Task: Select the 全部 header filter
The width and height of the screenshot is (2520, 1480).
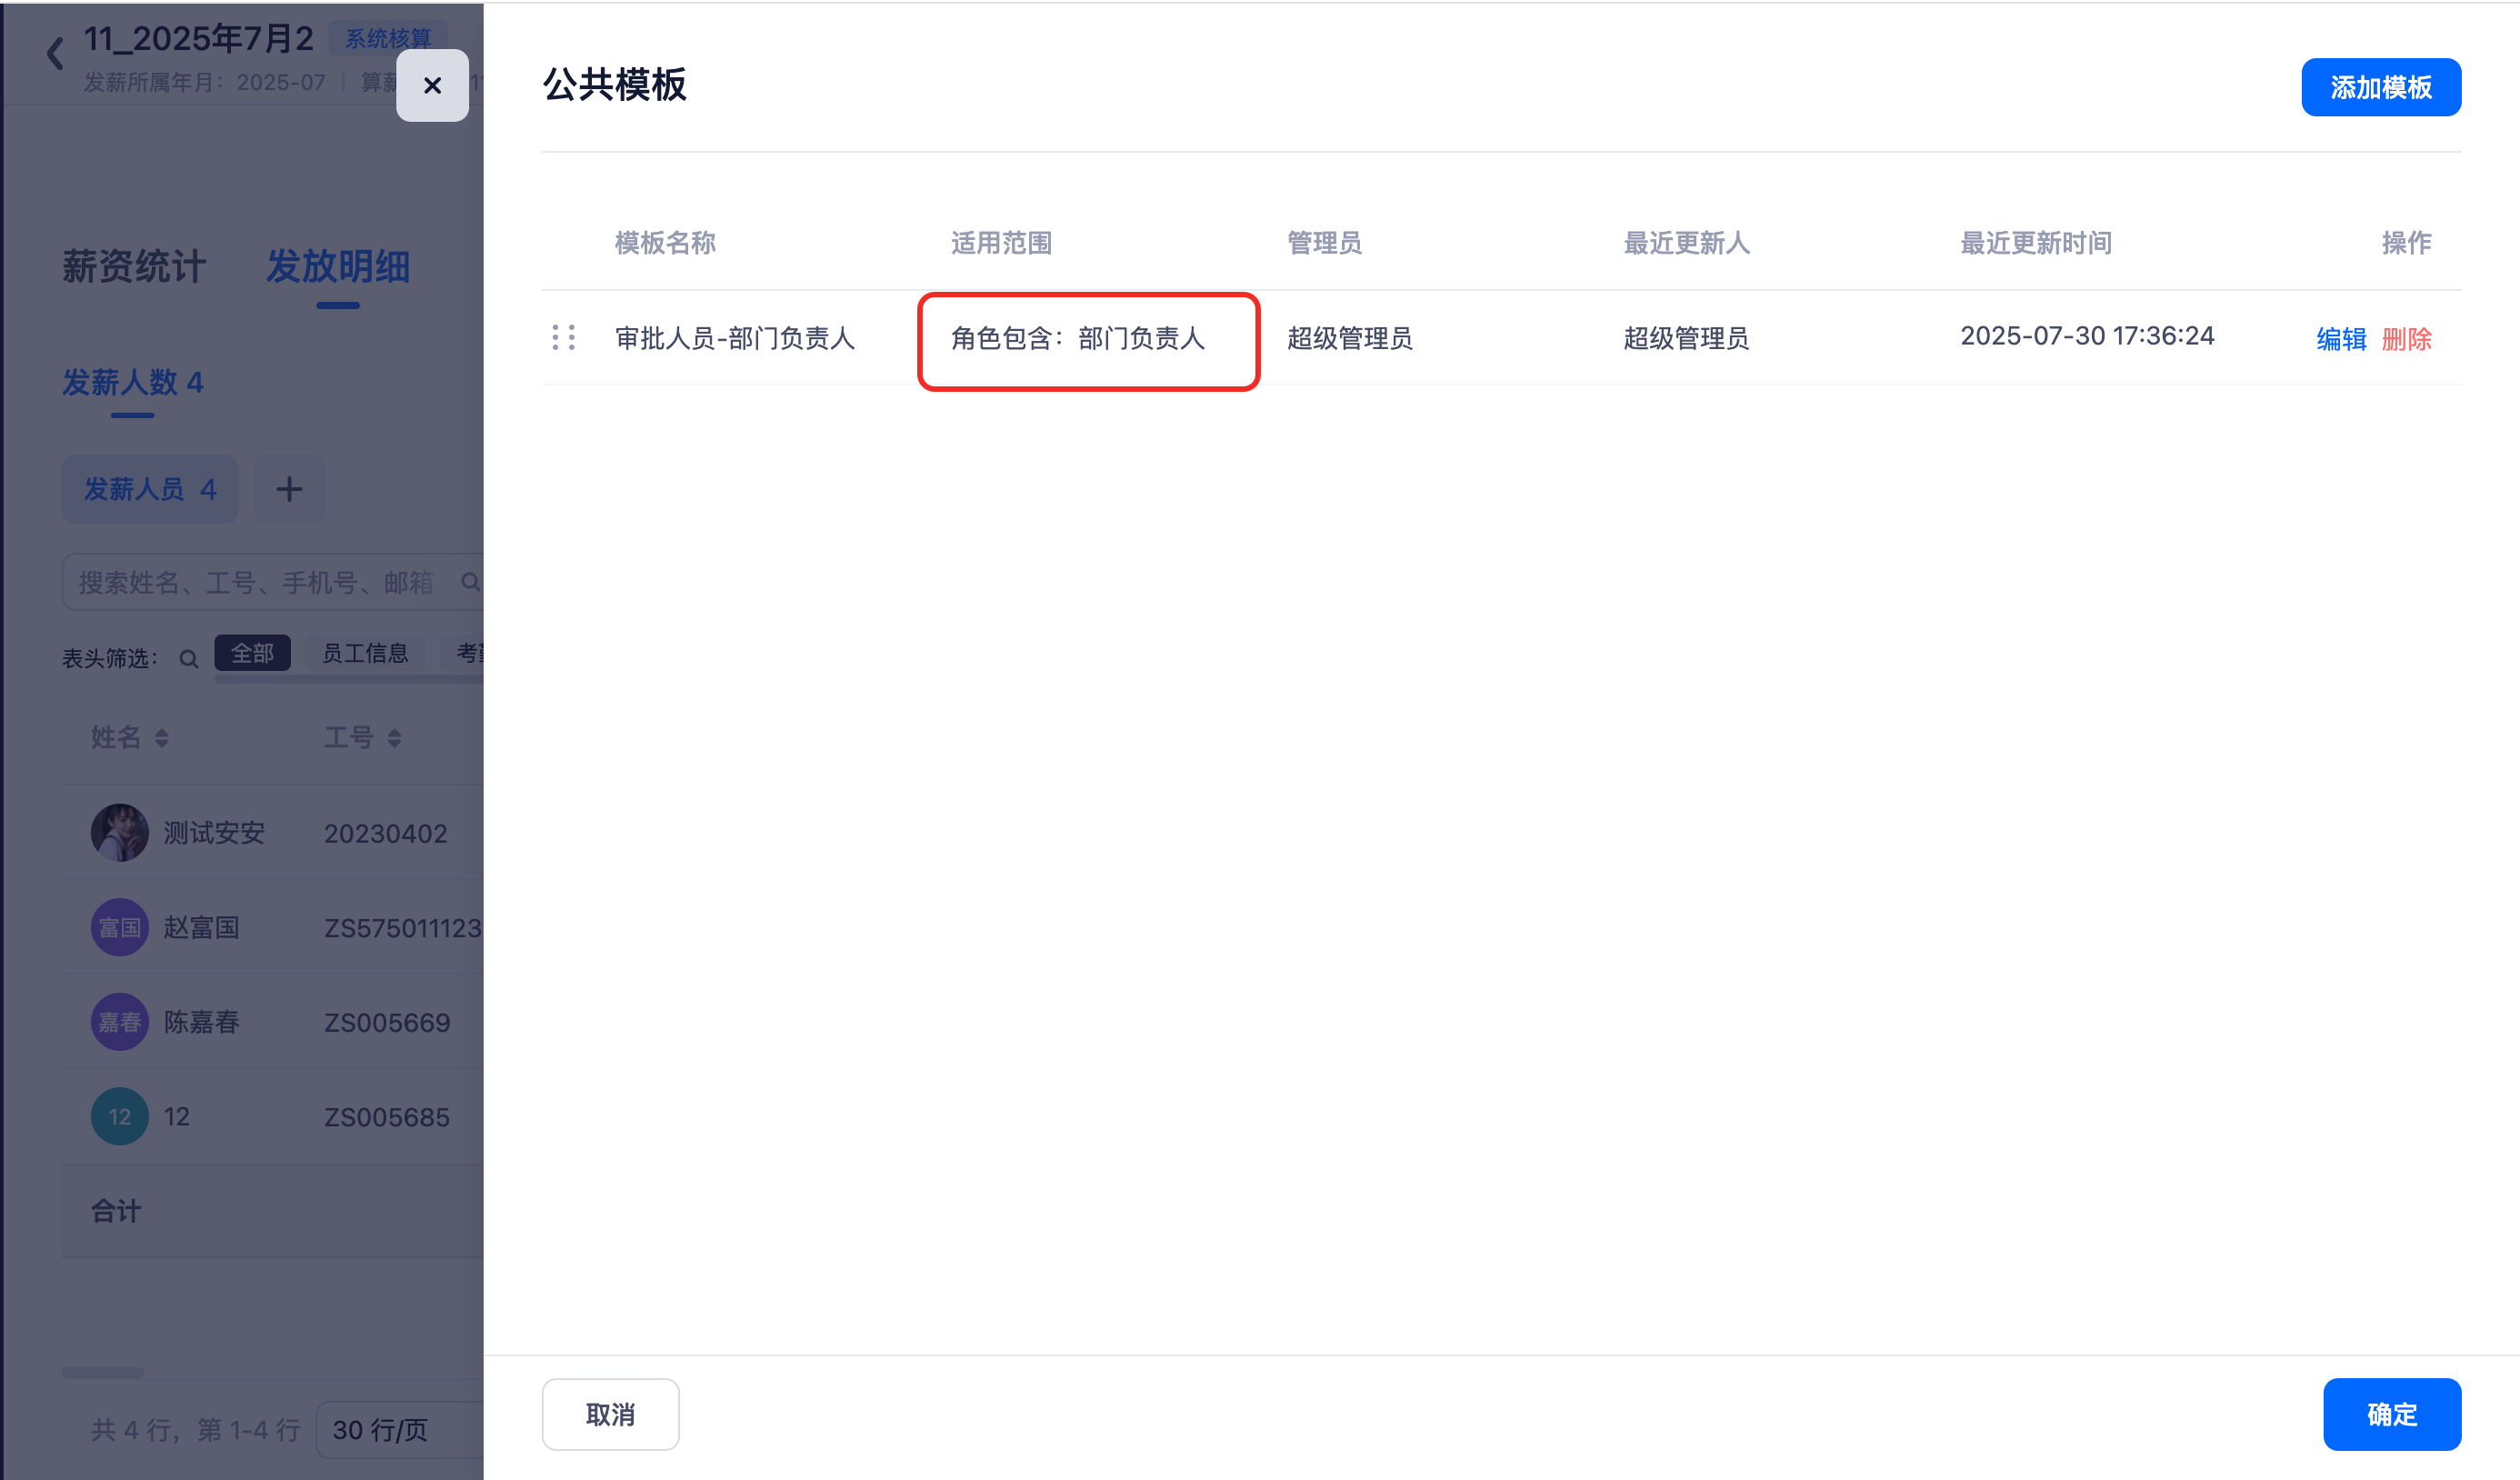Action: tap(252, 653)
